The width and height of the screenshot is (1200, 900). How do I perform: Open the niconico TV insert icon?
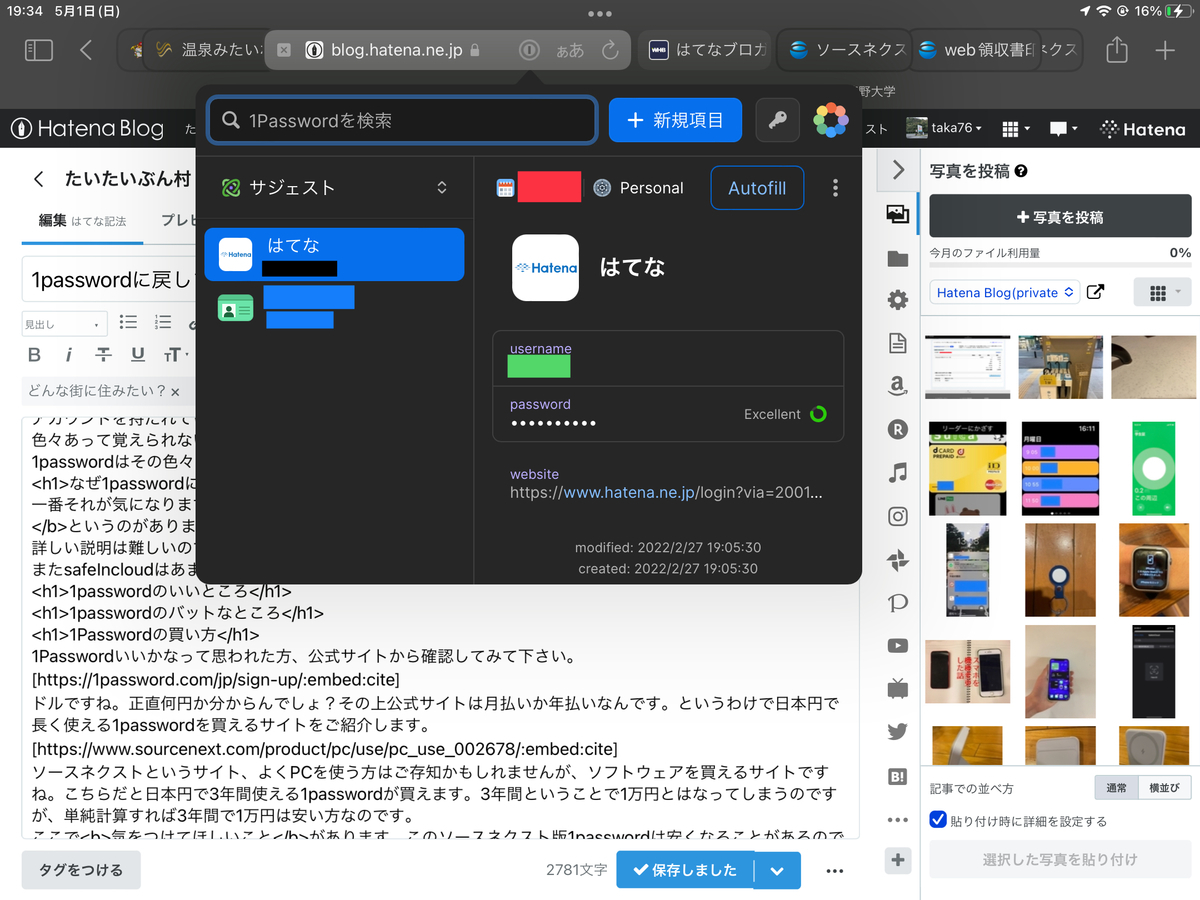click(897, 689)
